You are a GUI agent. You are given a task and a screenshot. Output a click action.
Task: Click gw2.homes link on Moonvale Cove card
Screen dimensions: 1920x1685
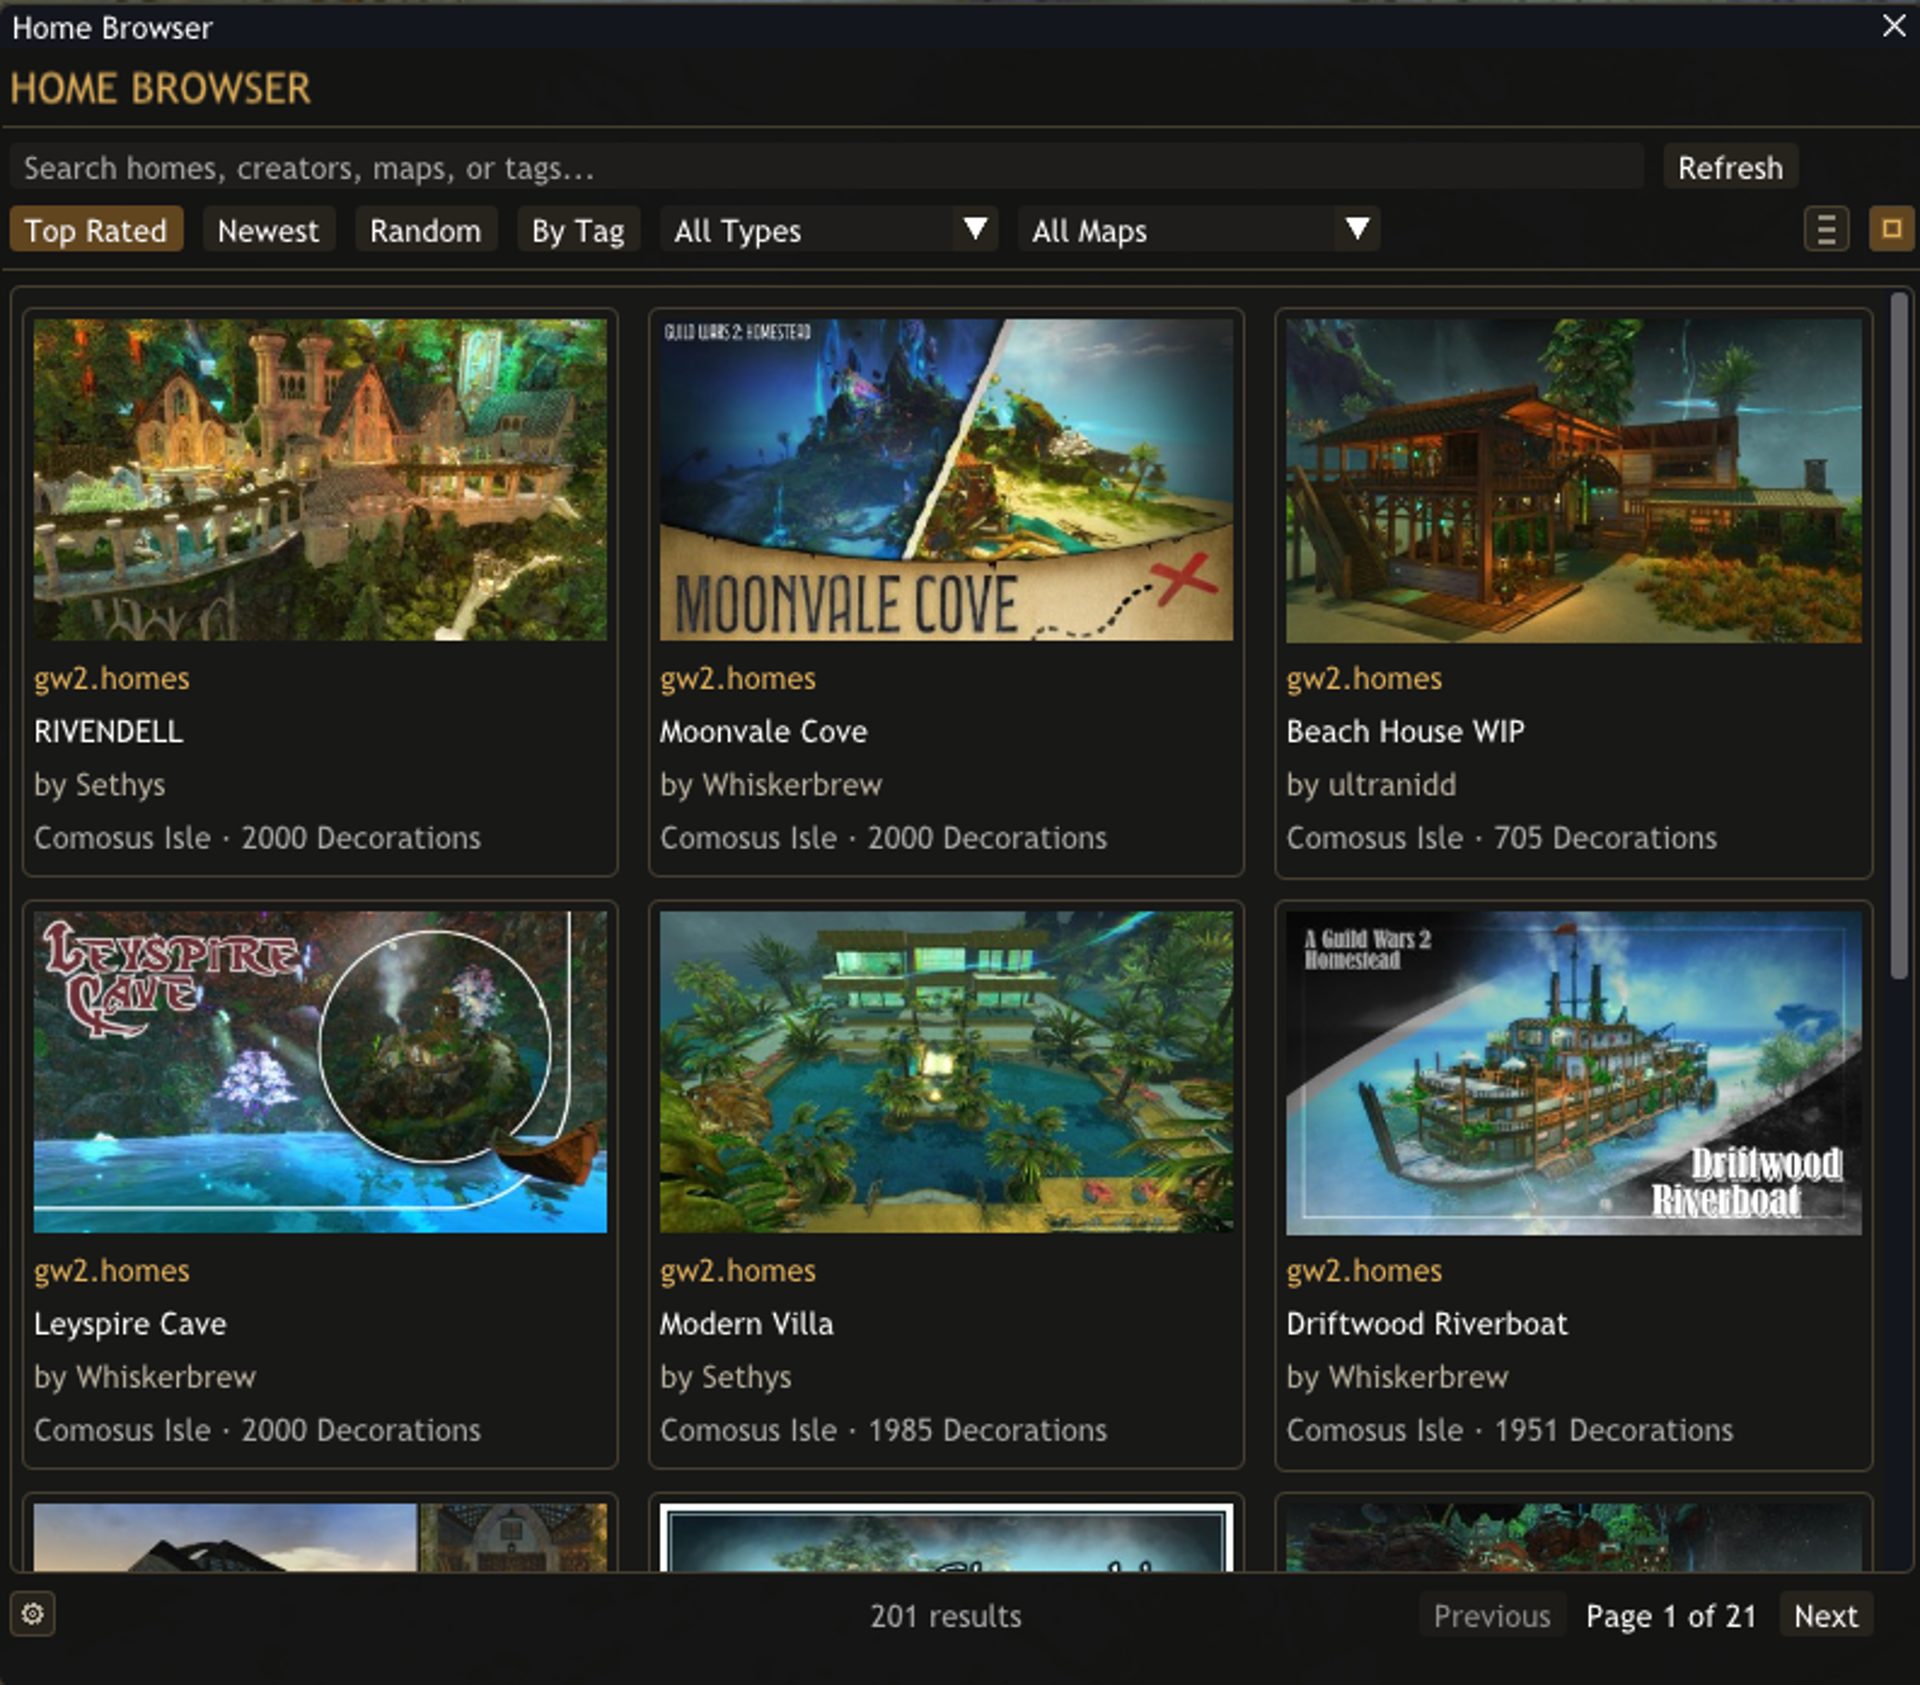(x=738, y=678)
